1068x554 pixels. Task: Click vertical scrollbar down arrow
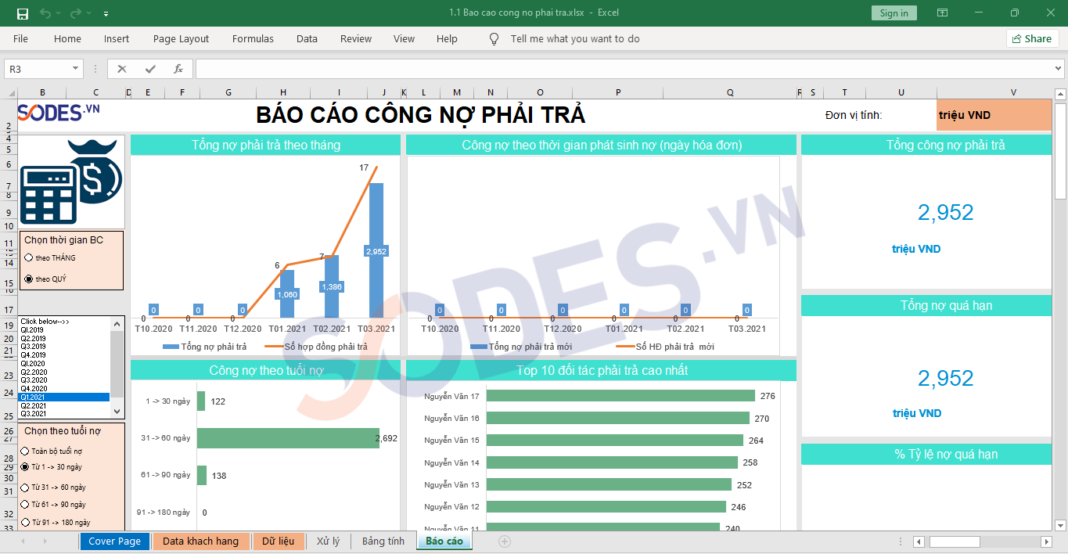1060,525
